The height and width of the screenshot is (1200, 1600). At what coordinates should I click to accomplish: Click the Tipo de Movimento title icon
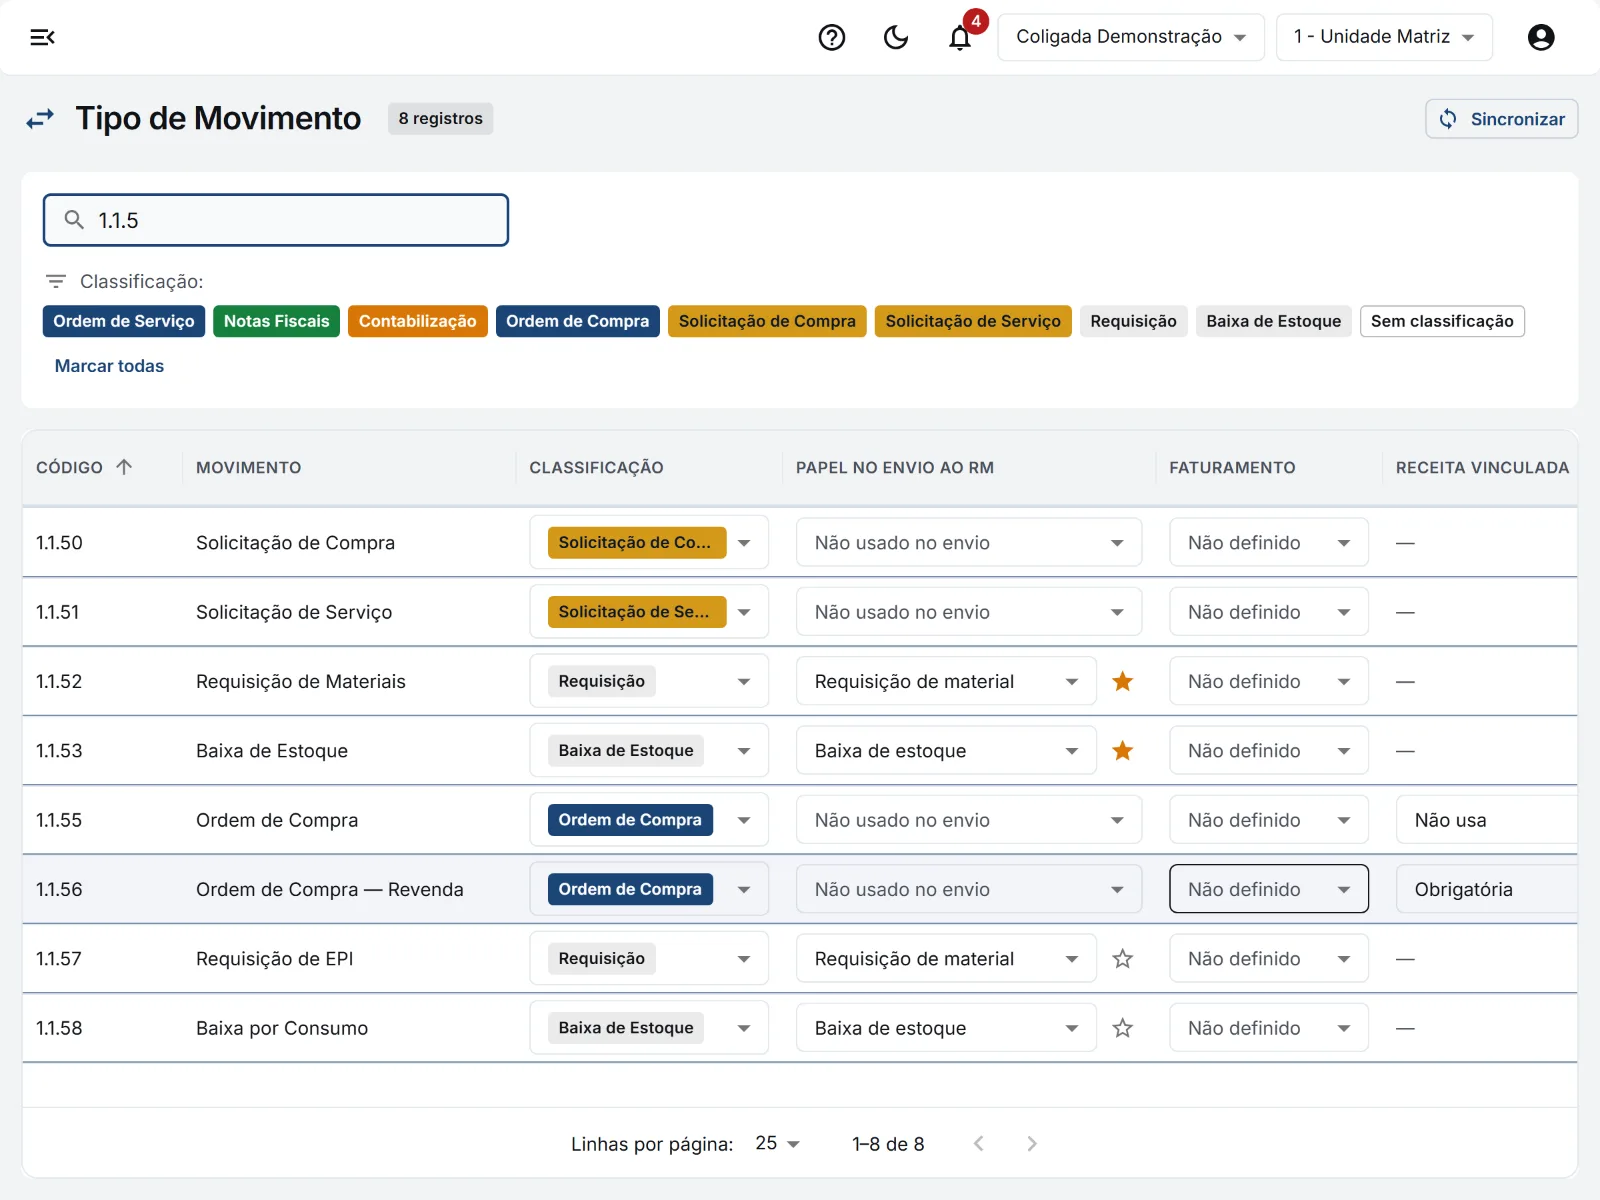pyautogui.click(x=40, y=119)
